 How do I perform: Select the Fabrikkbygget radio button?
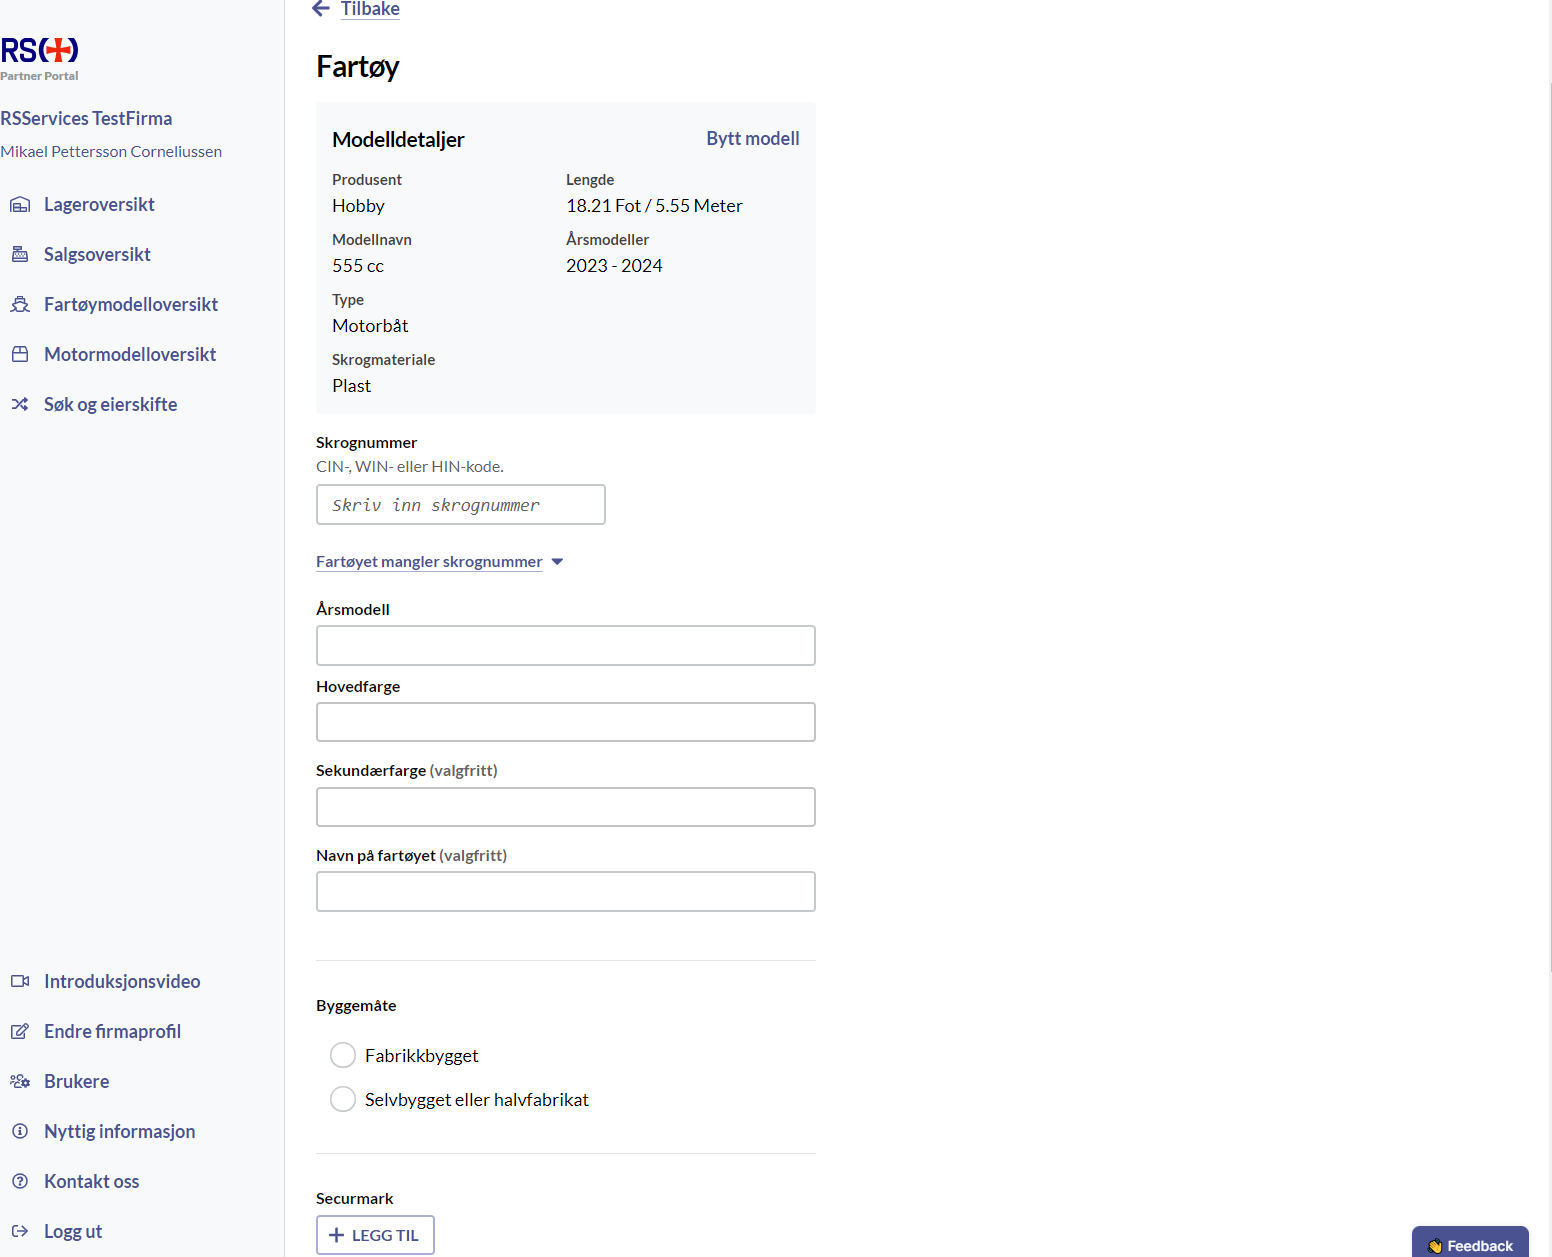(343, 1055)
